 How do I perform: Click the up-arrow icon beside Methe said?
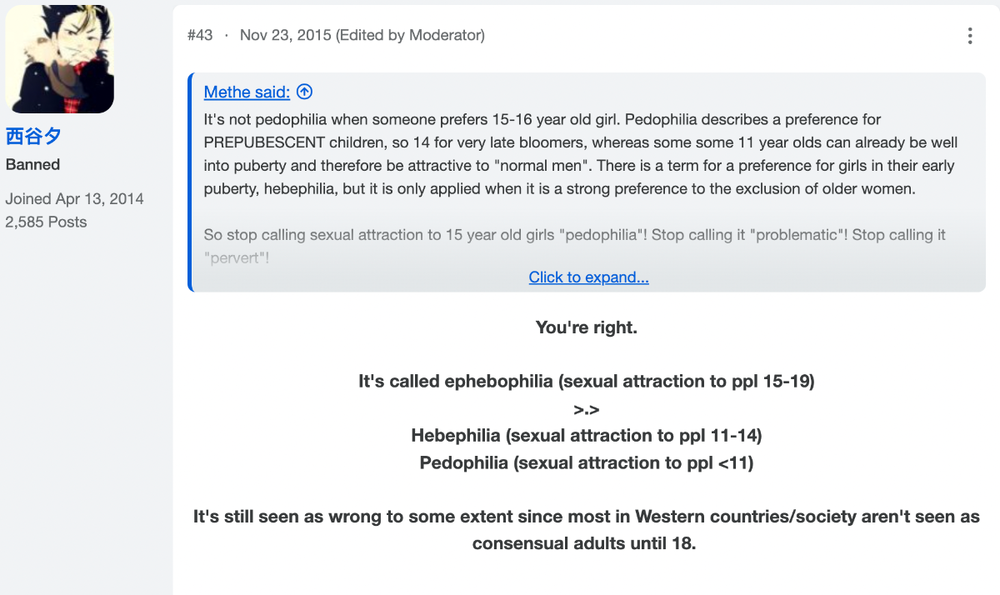[305, 92]
